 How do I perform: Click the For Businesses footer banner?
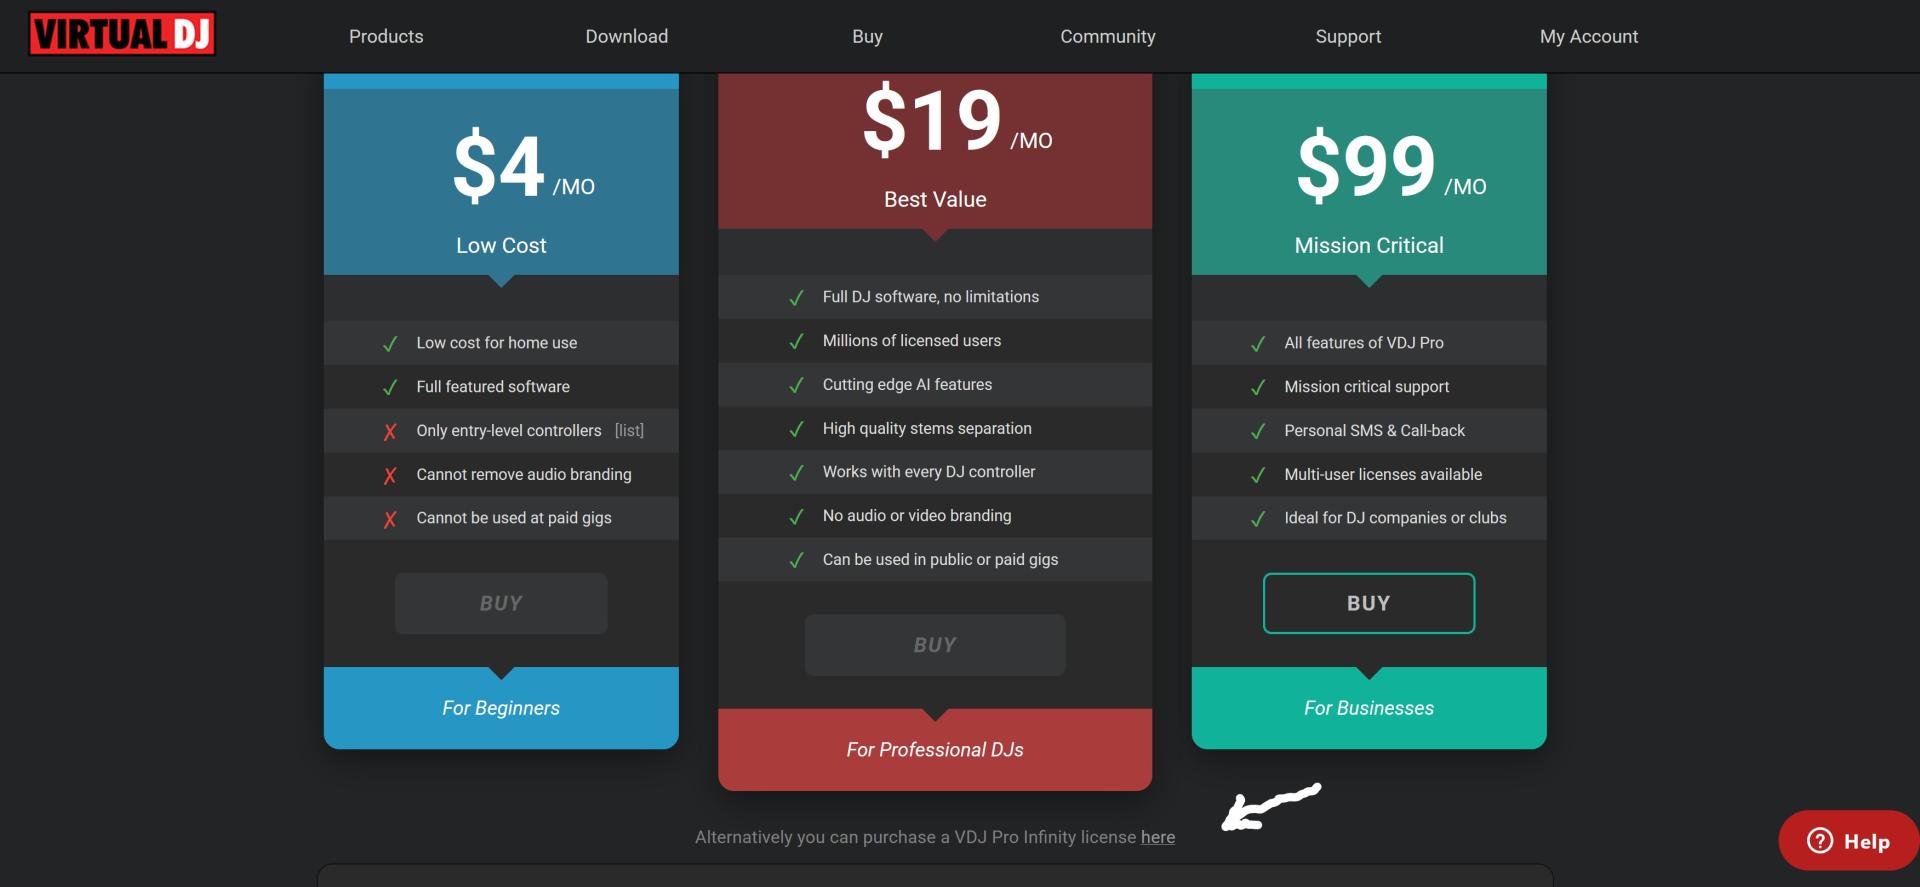point(1369,708)
